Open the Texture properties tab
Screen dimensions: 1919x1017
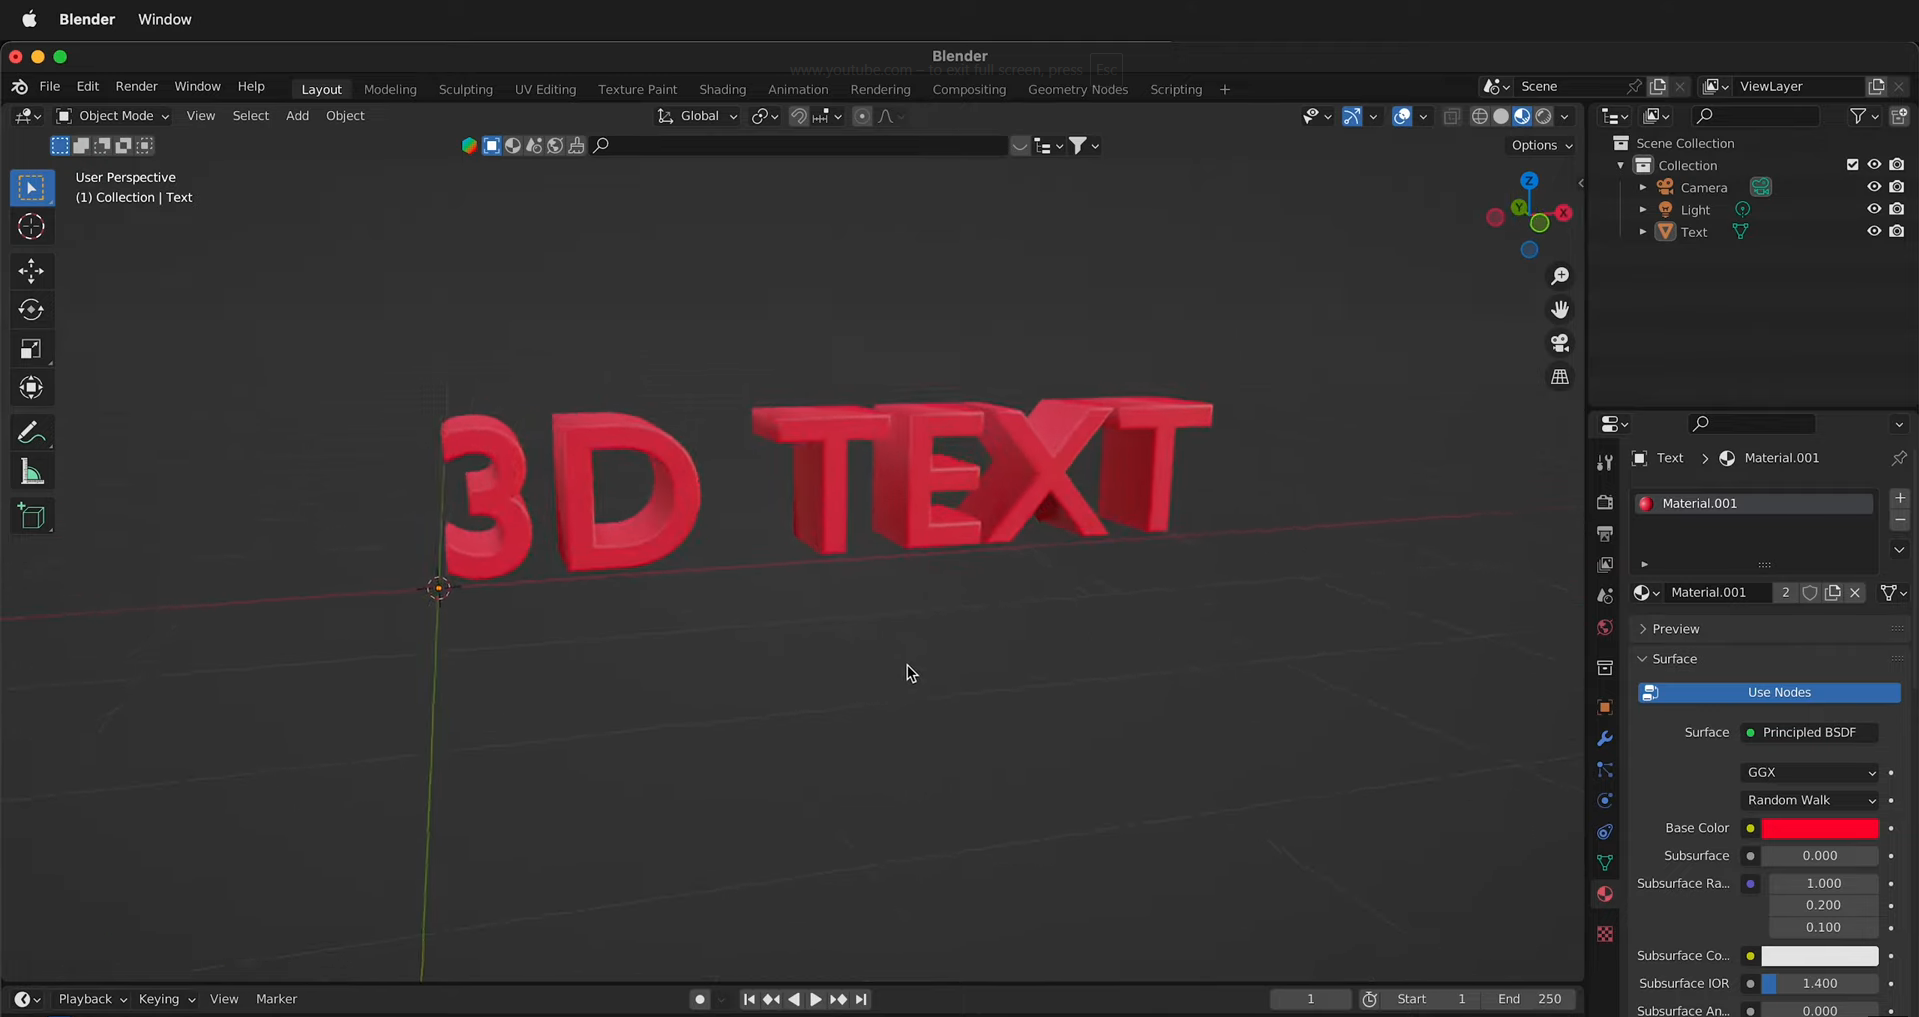pyautogui.click(x=1605, y=934)
